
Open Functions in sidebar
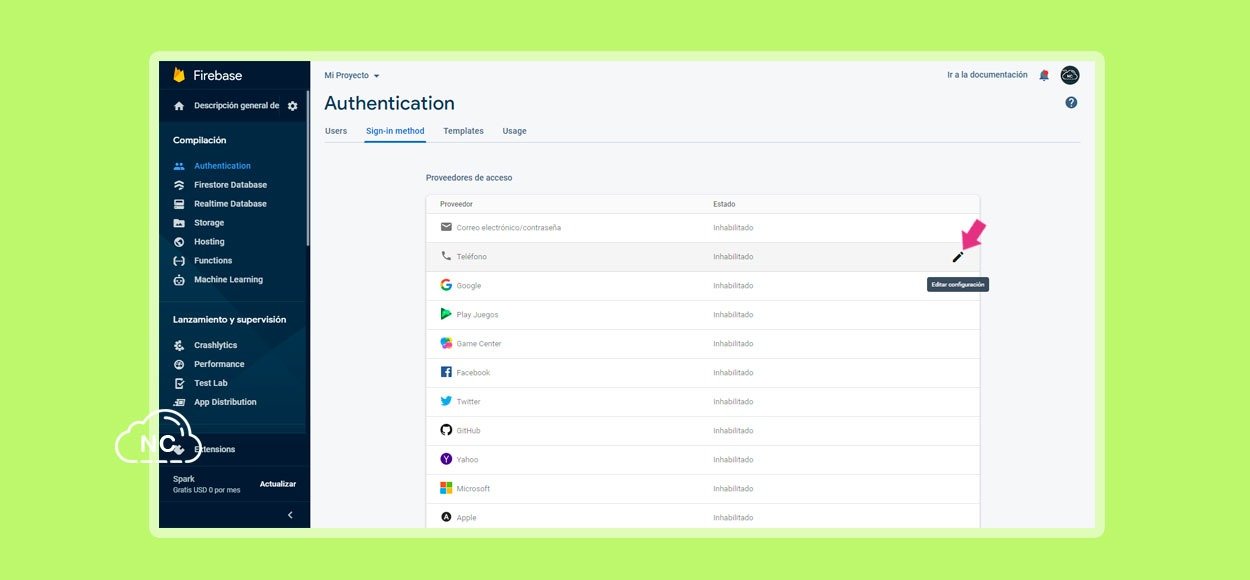(213, 261)
